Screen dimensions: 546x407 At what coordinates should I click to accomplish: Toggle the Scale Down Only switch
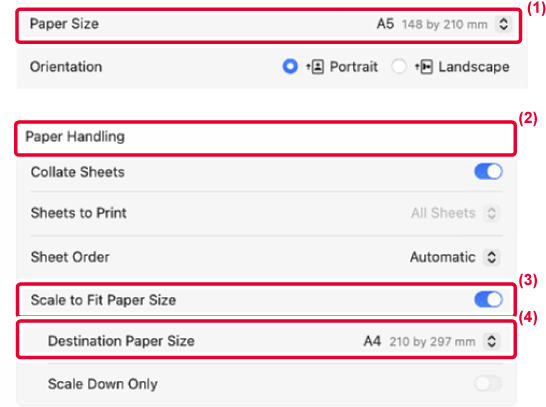pyautogui.click(x=488, y=384)
